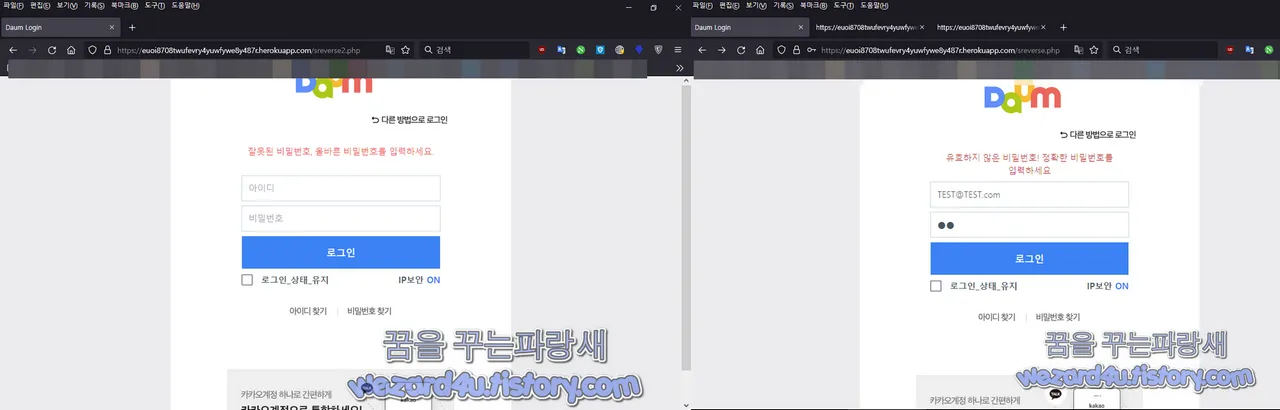Screen dimensions: 1280x410
Task: Open 파일 menu in left window
Action: [12, 6]
